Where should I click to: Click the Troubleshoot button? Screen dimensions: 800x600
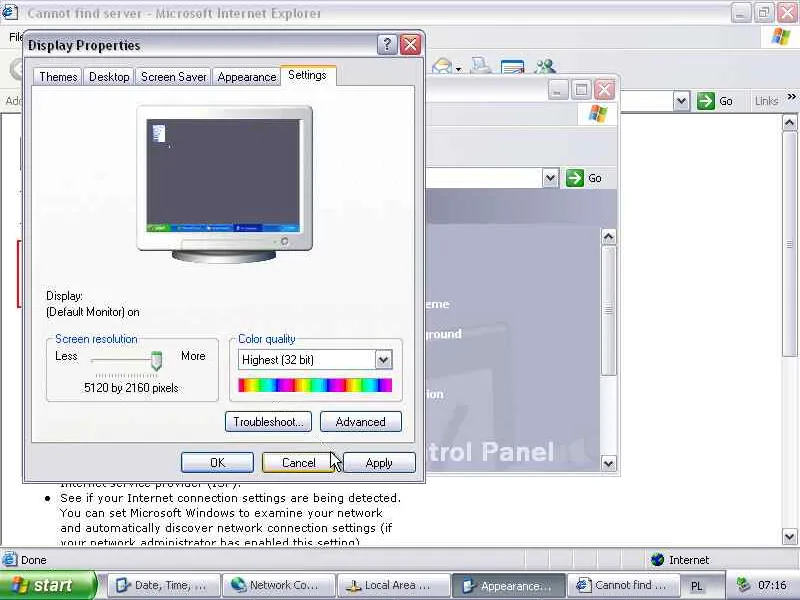click(x=268, y=422)
